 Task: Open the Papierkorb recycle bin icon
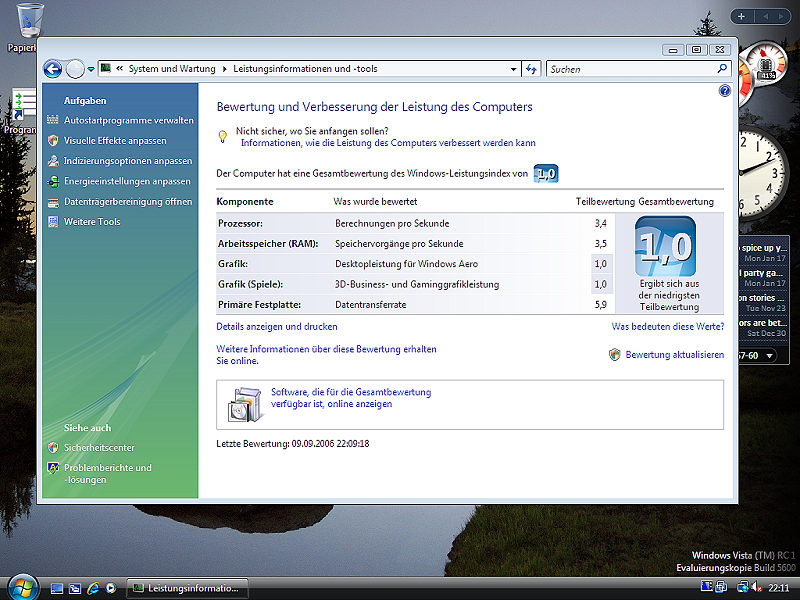pyautogui.click(x=29, y=18)
